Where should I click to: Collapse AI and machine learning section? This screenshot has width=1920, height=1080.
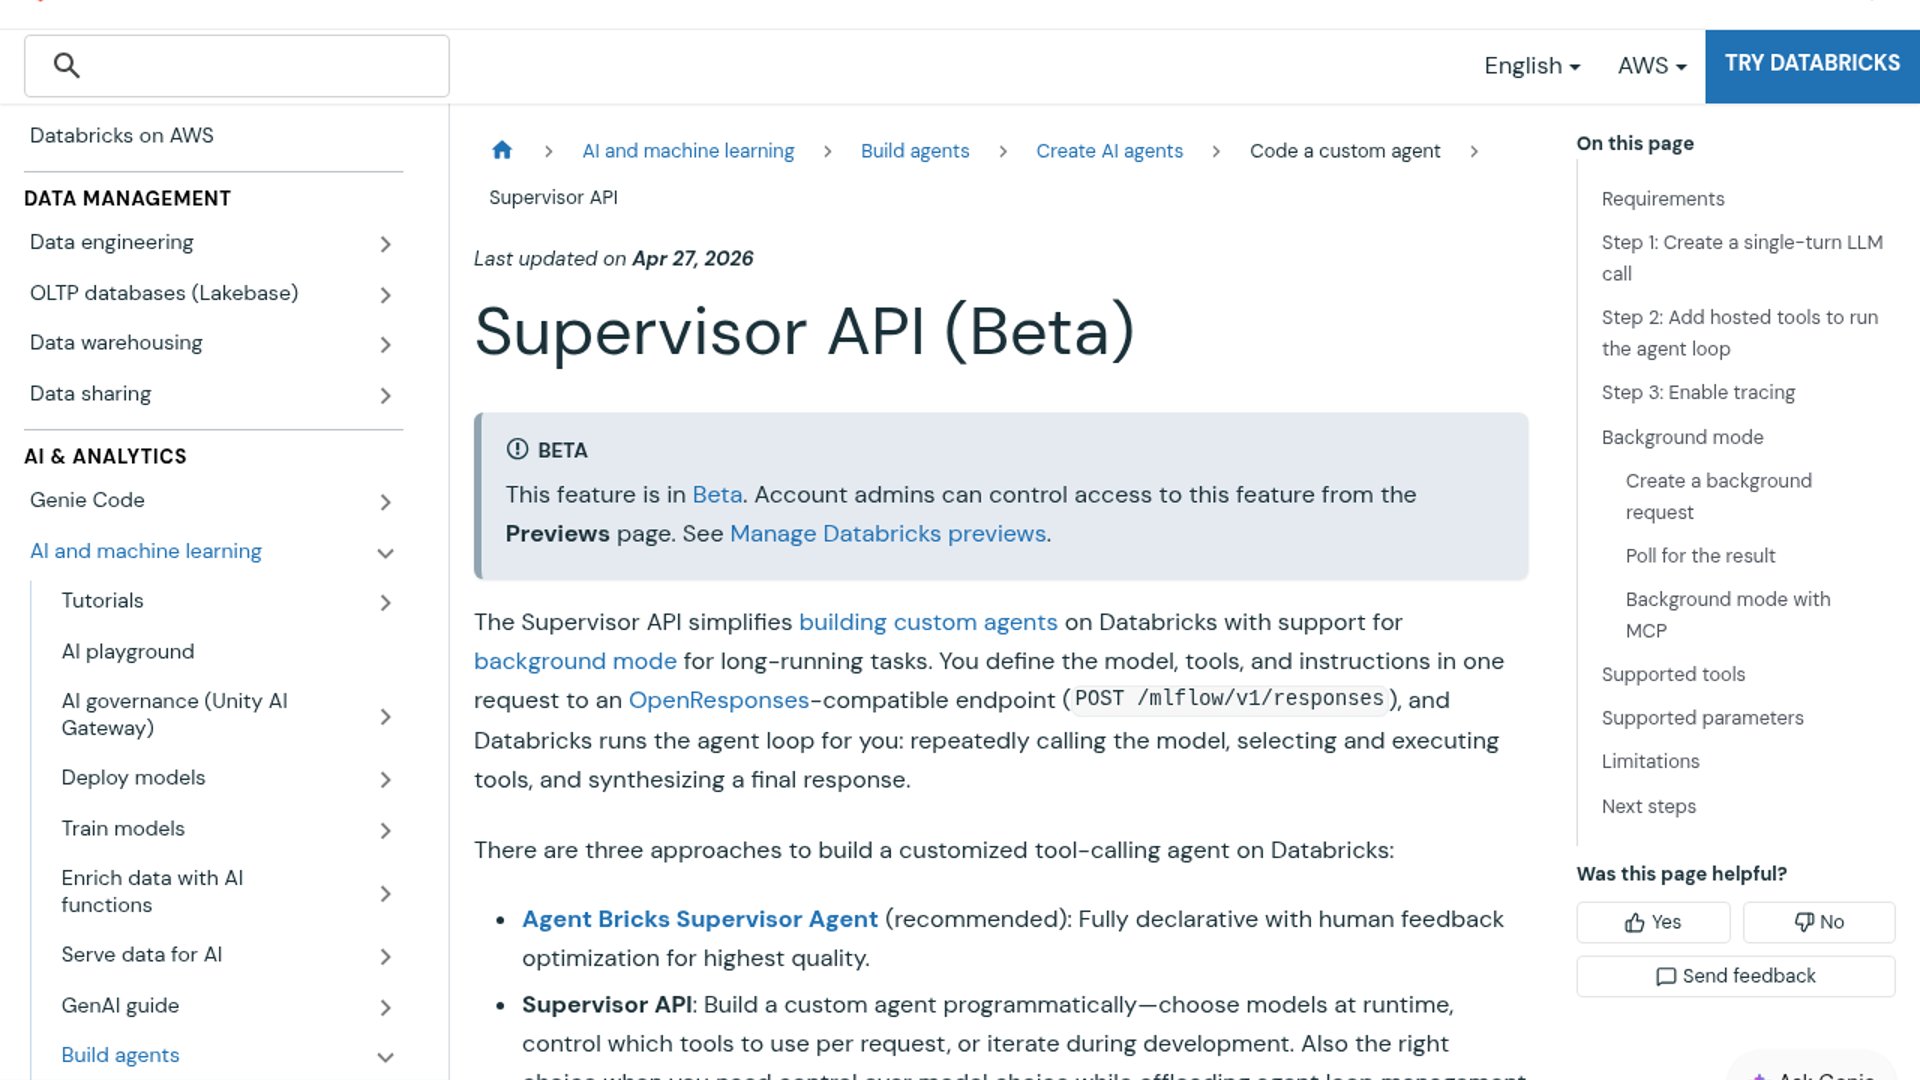(385, 553)
